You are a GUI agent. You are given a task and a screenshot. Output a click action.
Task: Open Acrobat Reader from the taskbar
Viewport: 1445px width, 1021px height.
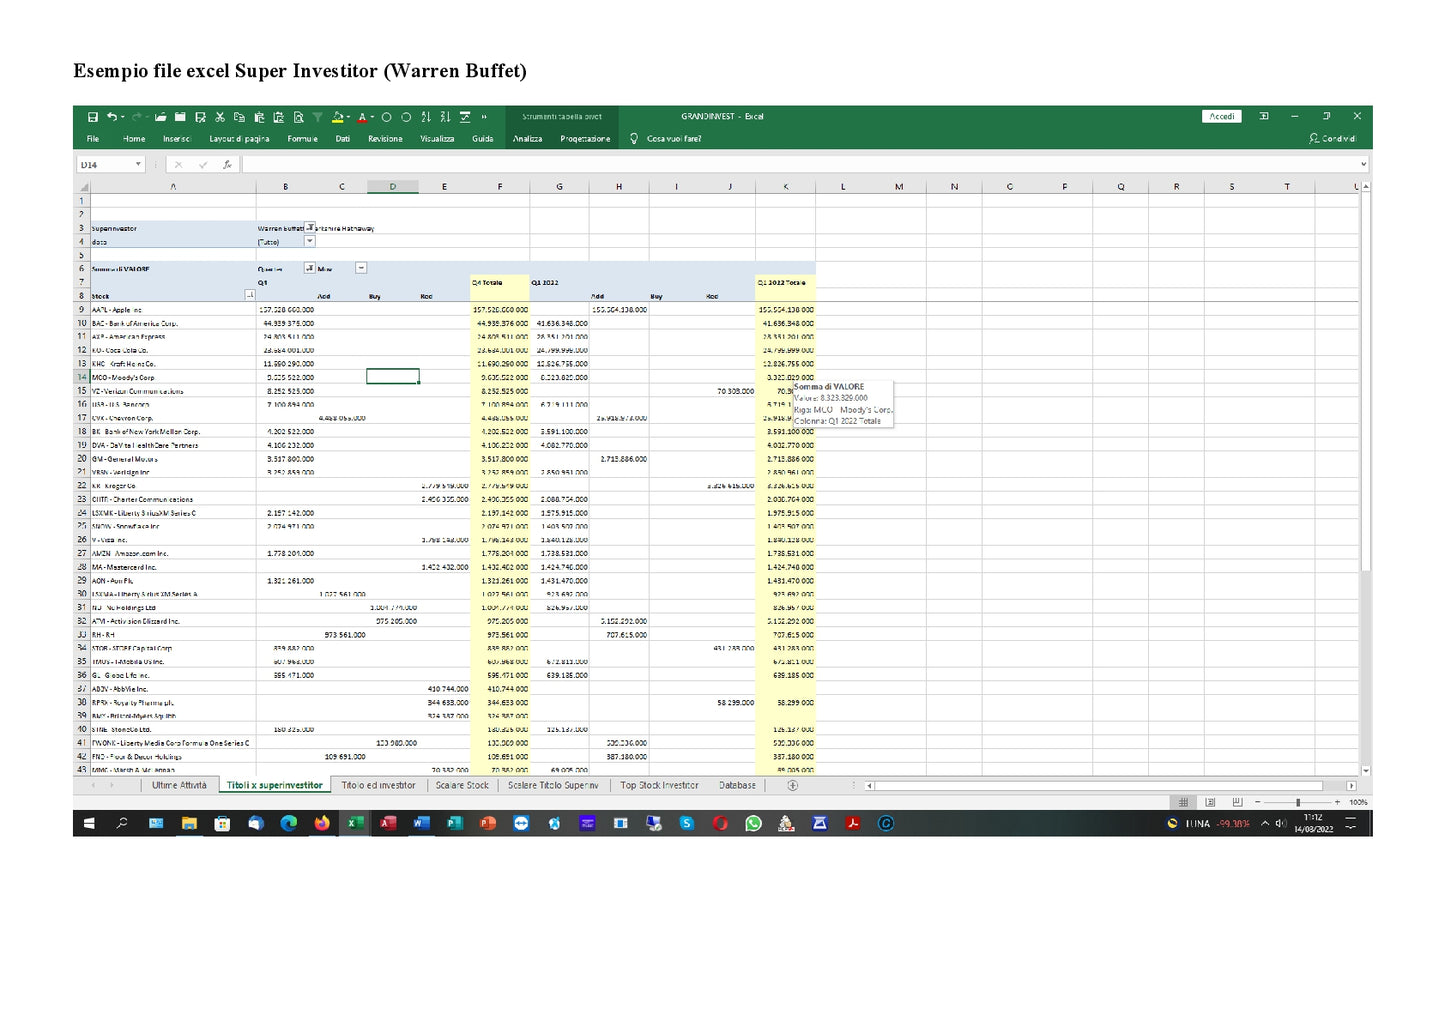(853, 823)
